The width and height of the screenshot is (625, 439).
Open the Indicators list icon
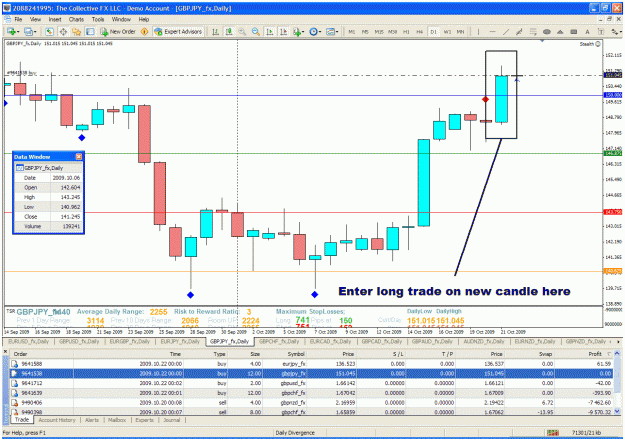[x=296, y=31]
